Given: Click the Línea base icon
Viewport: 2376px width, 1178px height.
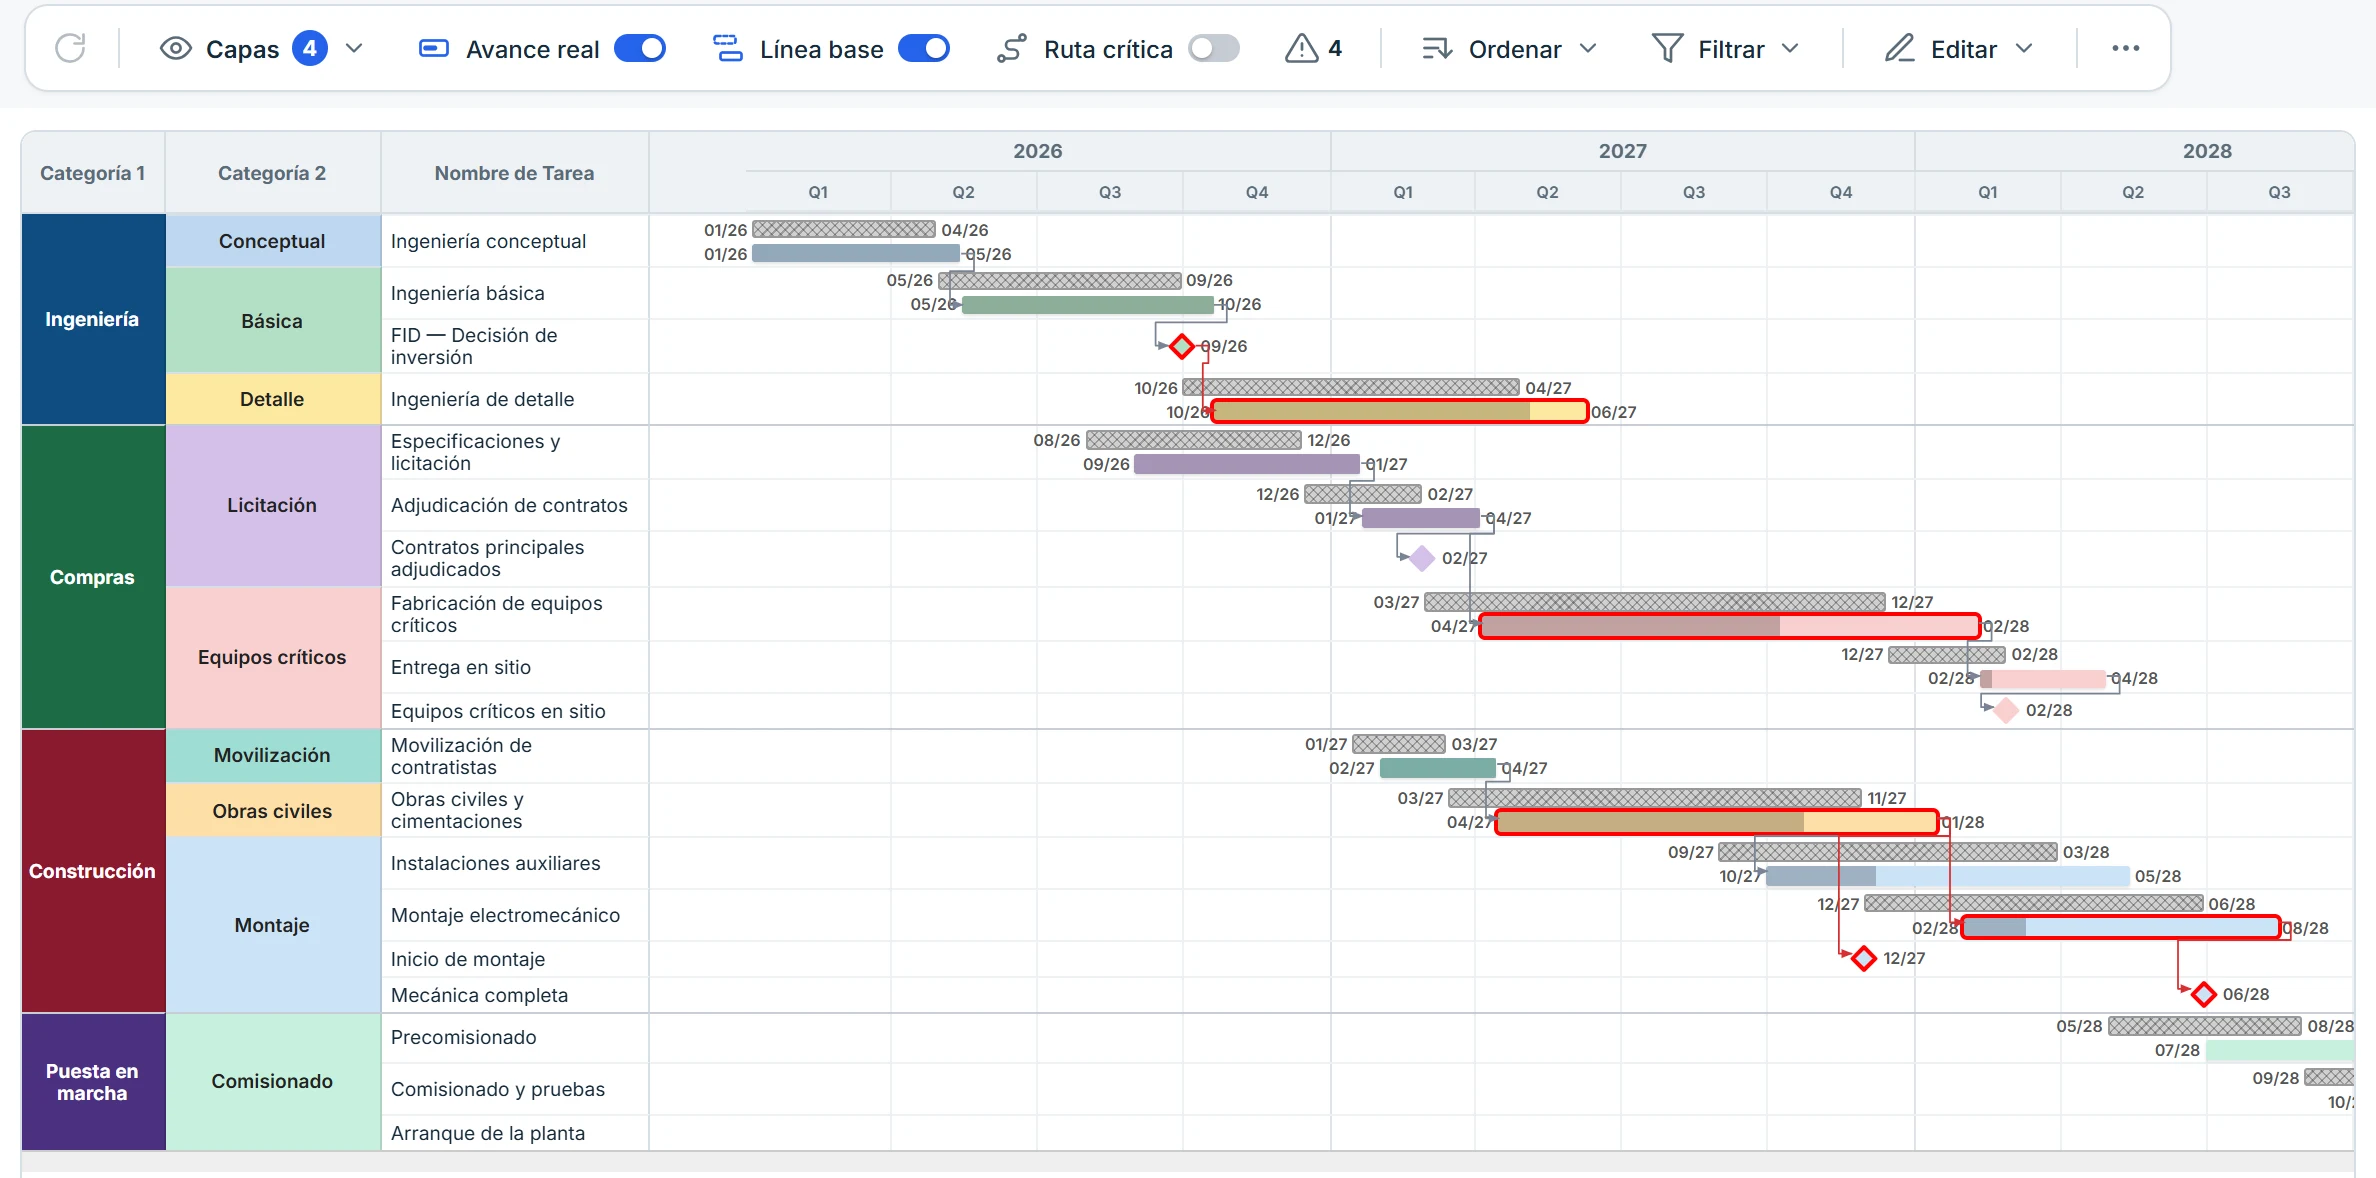Looking at the screenshot, I should (727, 48).
